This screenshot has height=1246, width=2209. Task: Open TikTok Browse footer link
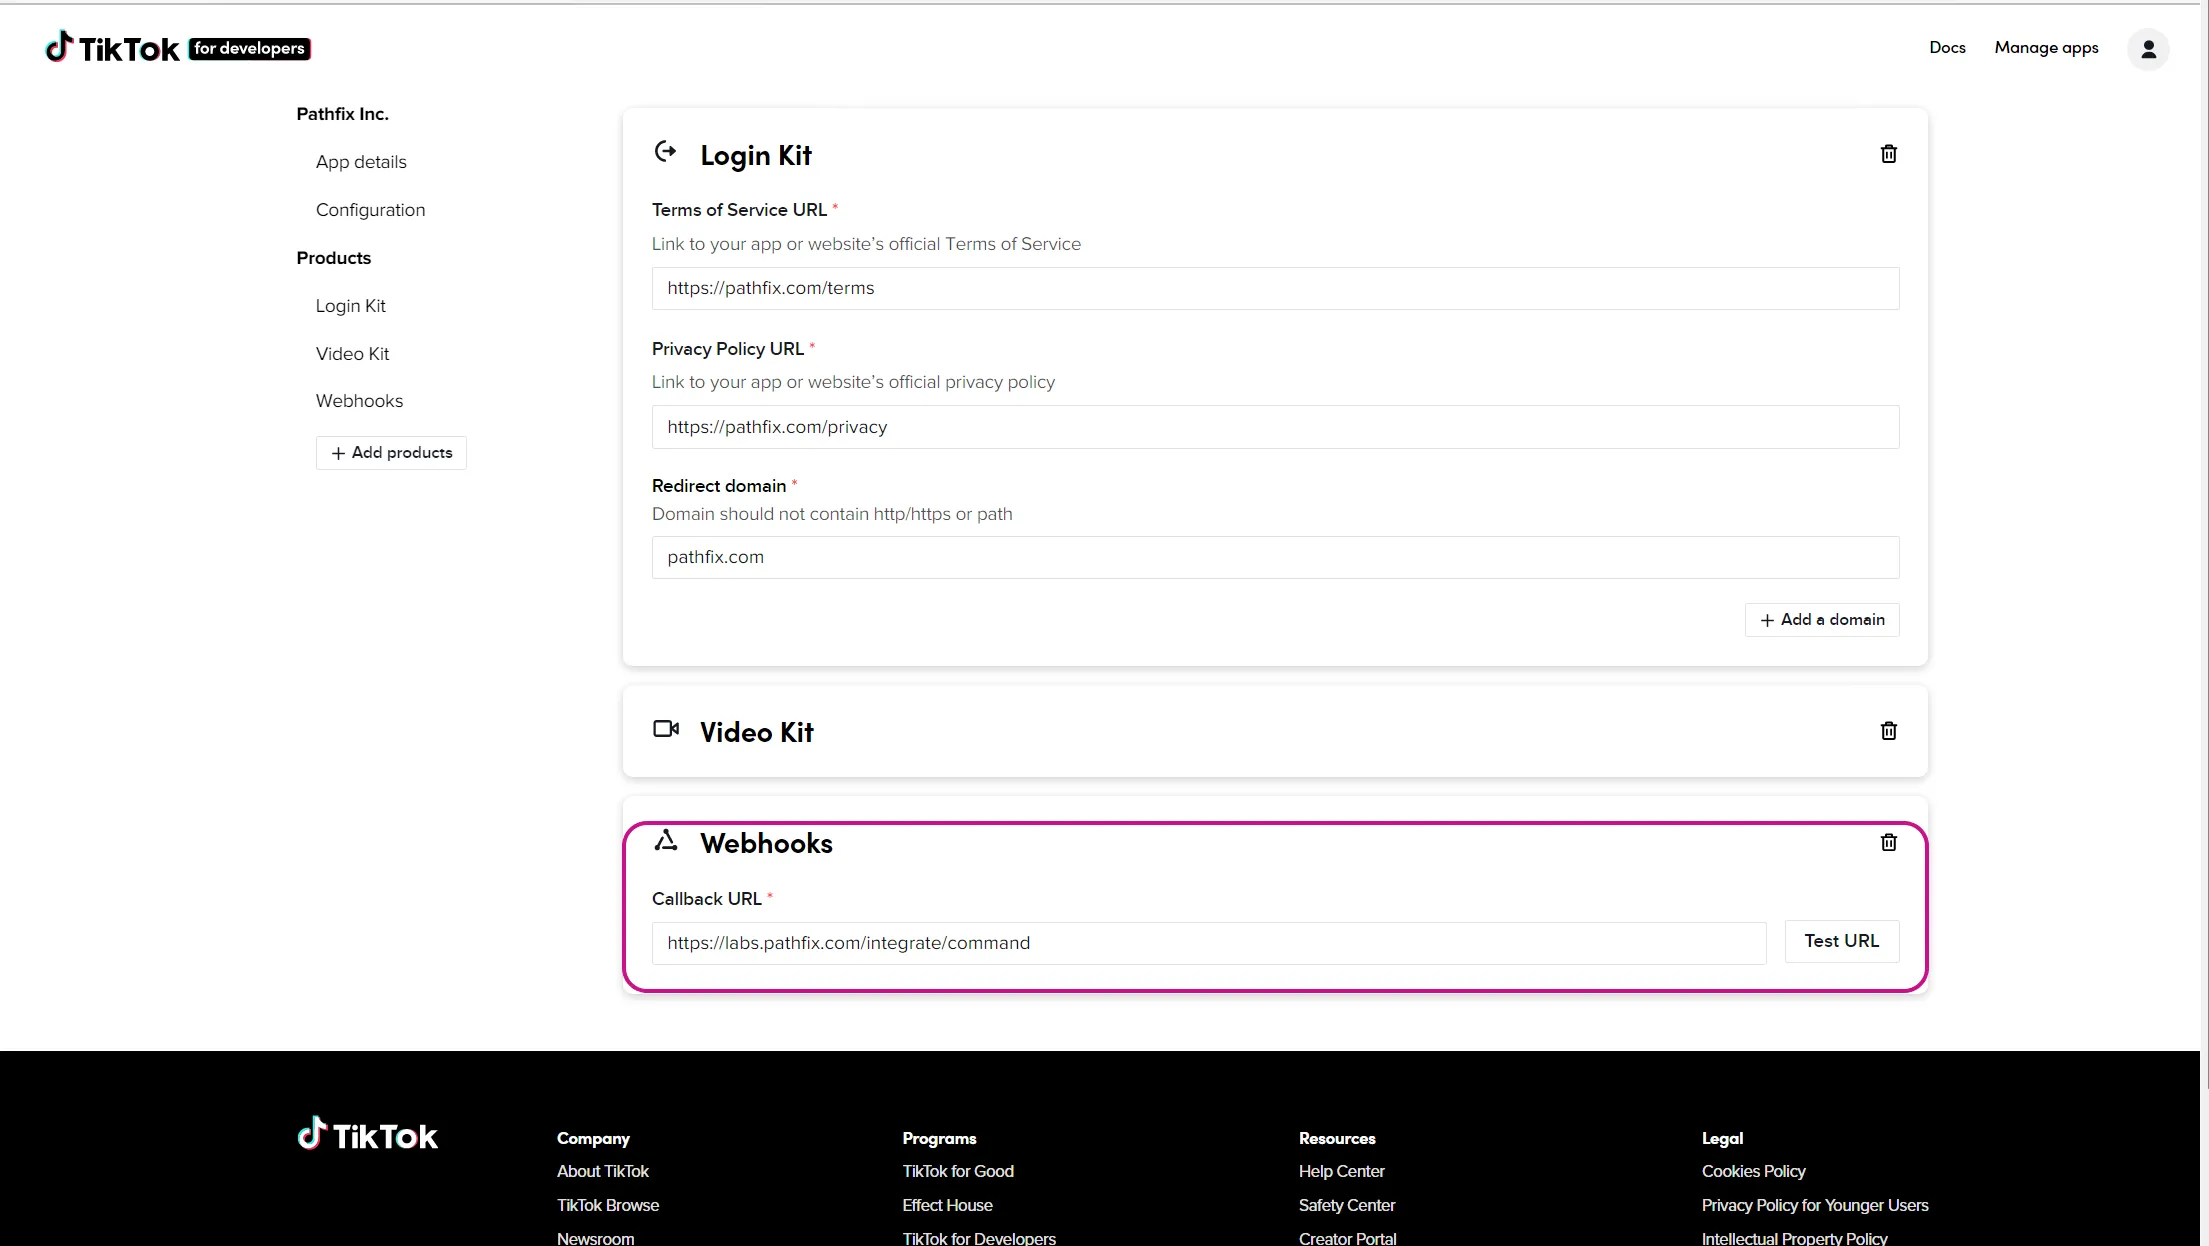(608, 1205)
